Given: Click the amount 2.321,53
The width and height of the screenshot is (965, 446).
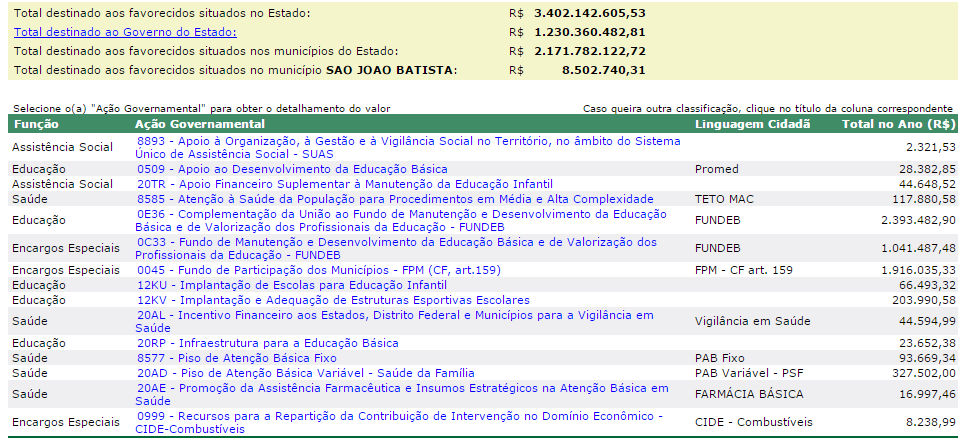Looking at the screenshot, I should pos(931,148).
